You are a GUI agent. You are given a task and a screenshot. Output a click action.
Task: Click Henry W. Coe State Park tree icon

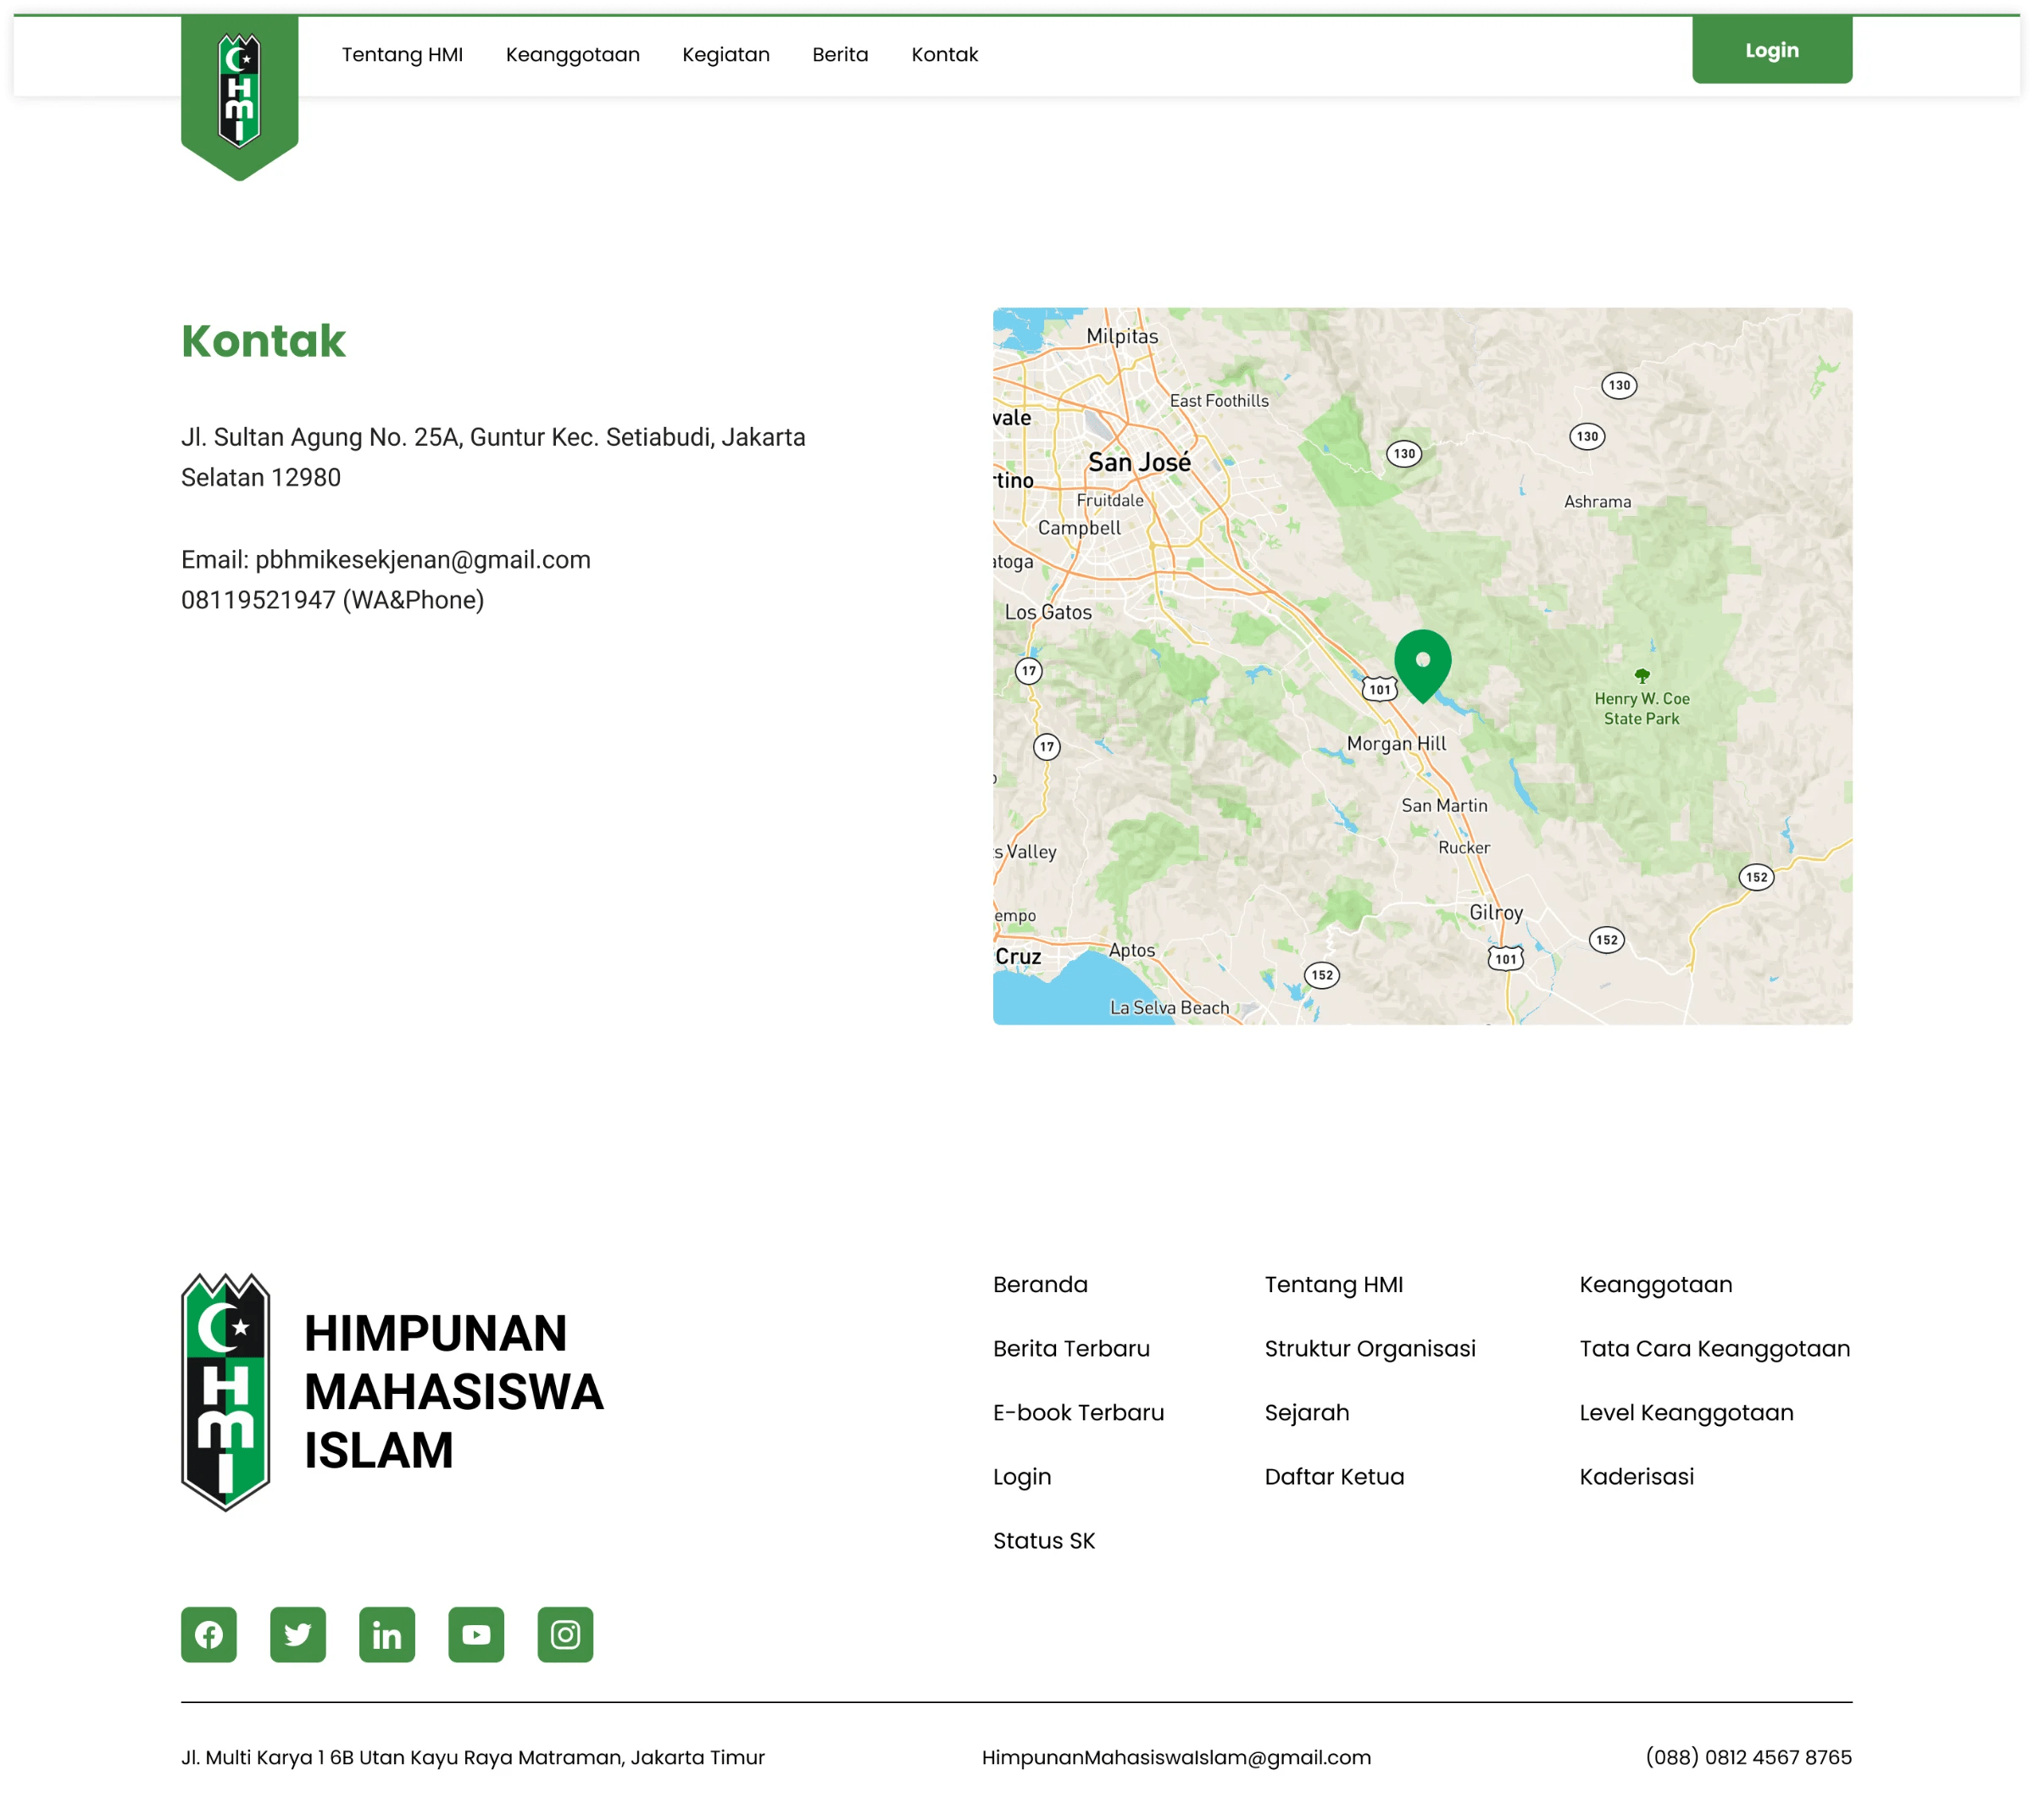click(x=1641, y=676)
